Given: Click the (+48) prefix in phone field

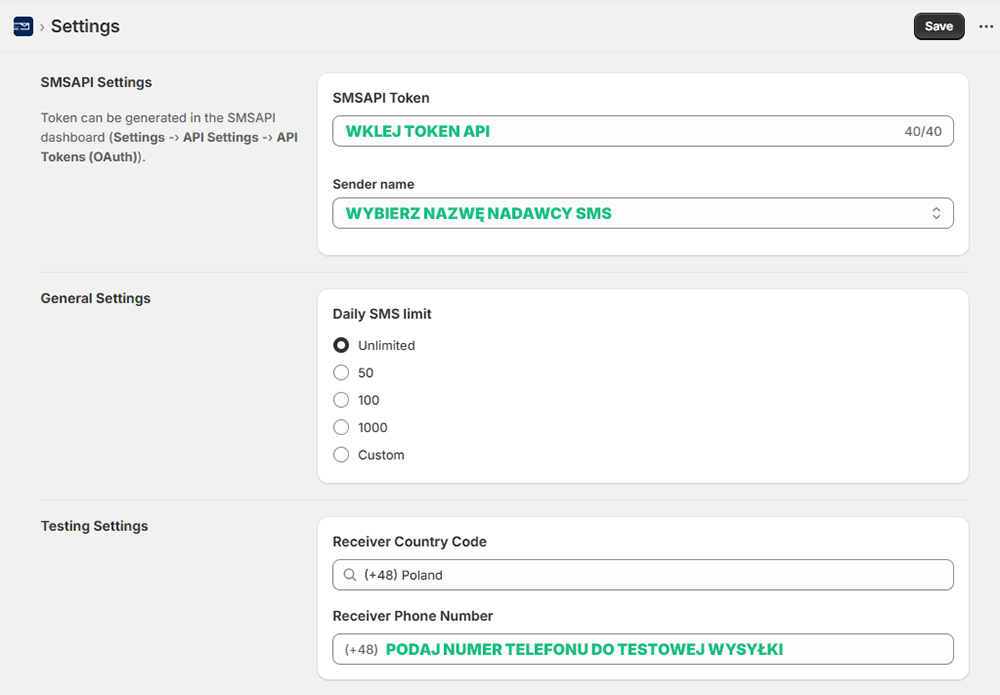Looking at the screenshot, I should tap(362, 650).
